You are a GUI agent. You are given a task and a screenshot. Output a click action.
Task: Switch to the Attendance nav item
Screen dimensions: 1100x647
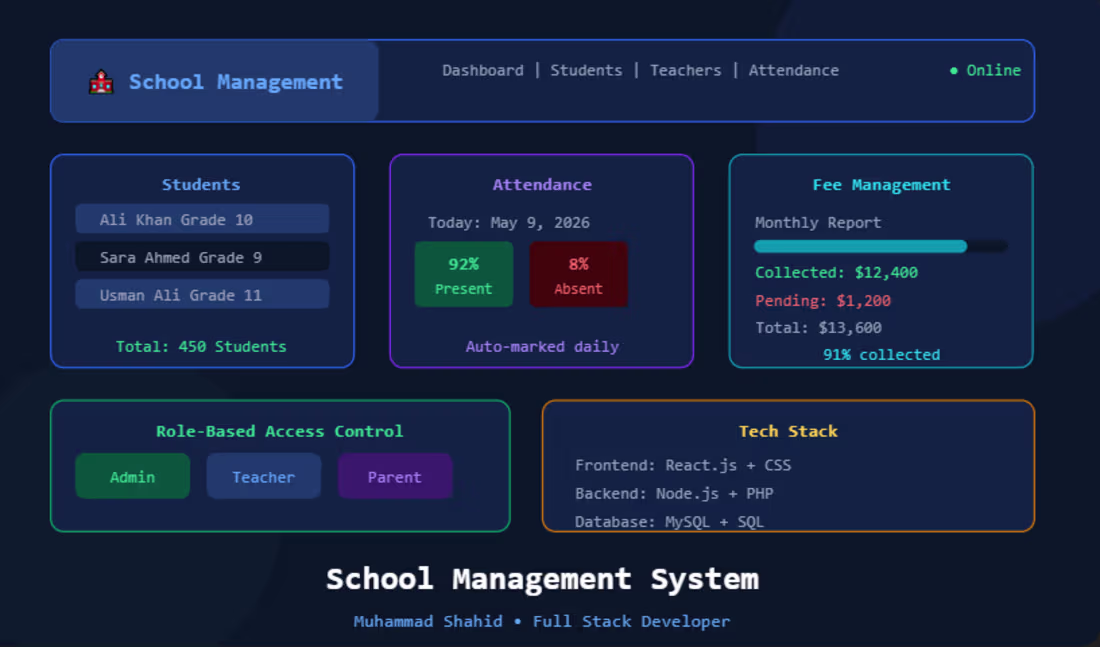(x=793, y=70)
